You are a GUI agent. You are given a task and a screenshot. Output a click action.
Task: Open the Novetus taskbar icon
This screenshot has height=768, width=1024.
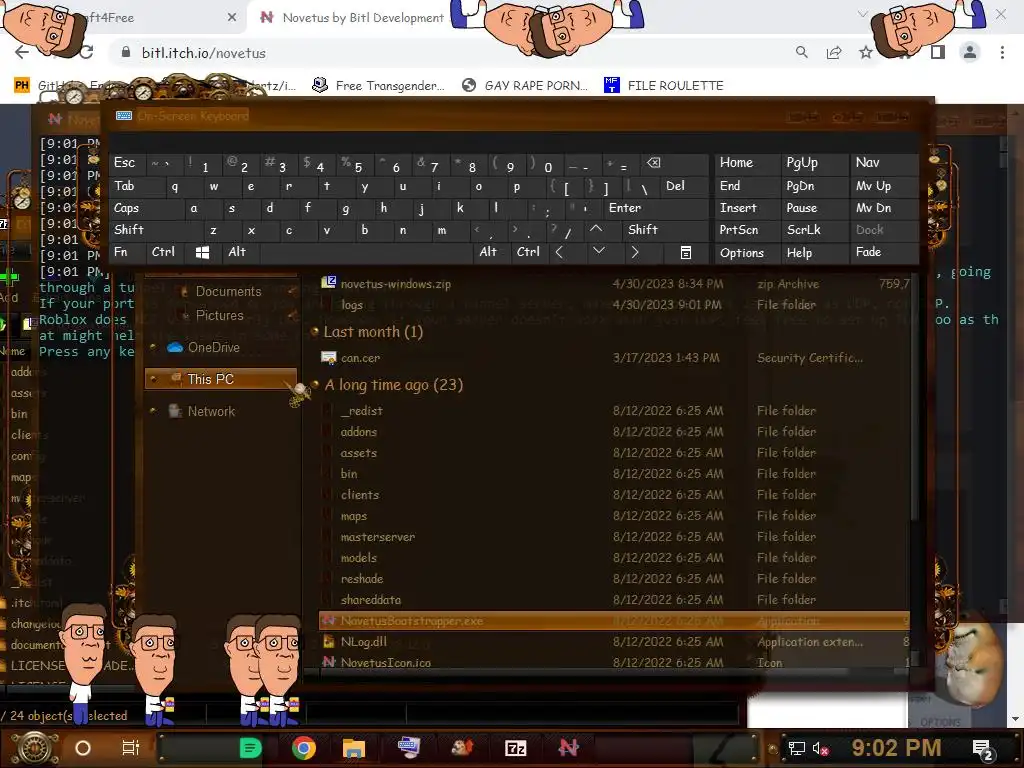(568, 747)
